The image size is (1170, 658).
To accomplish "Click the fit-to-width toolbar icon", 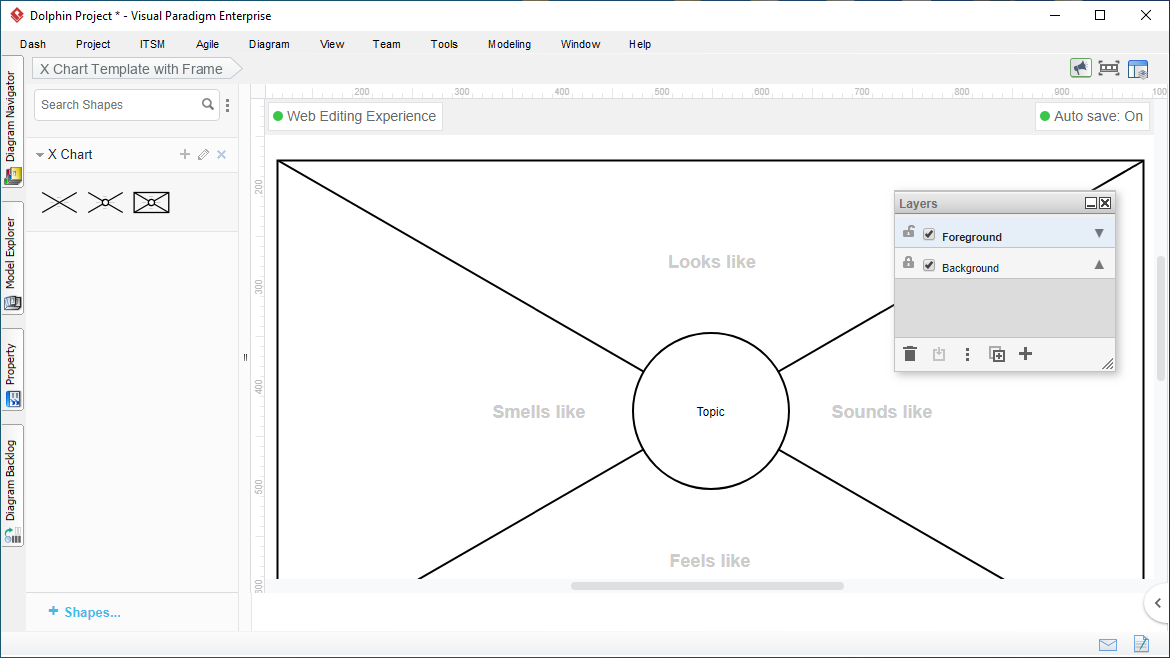I will 1109,69.
